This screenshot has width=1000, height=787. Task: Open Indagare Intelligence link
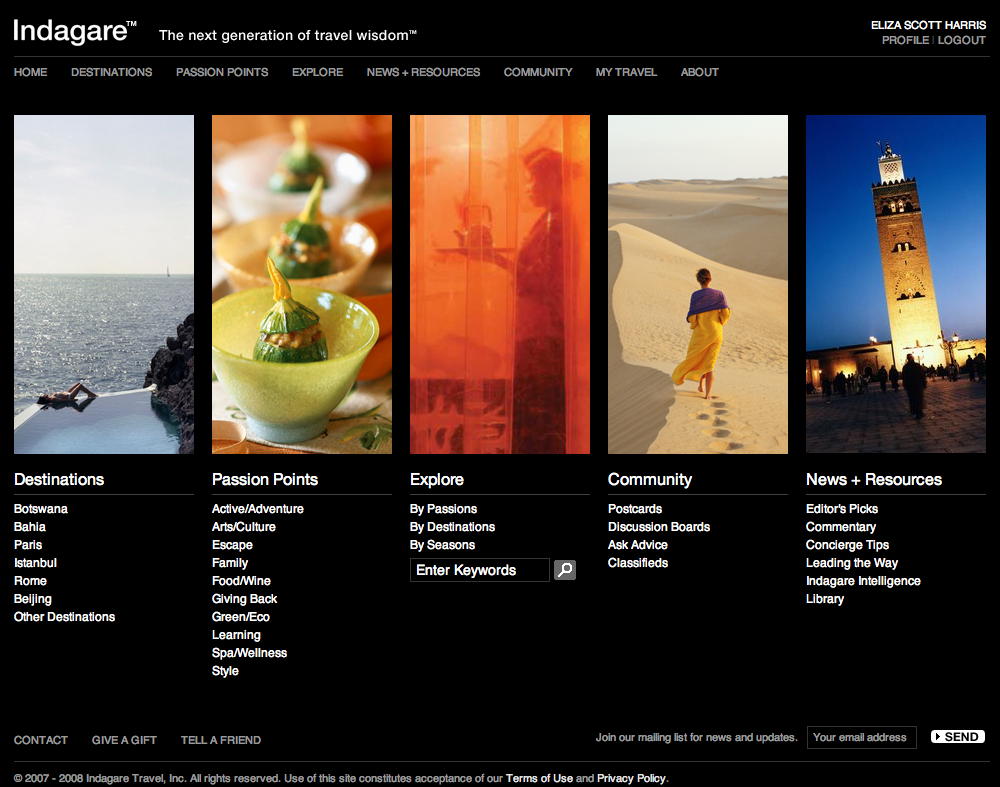click(x=863, y=581)
